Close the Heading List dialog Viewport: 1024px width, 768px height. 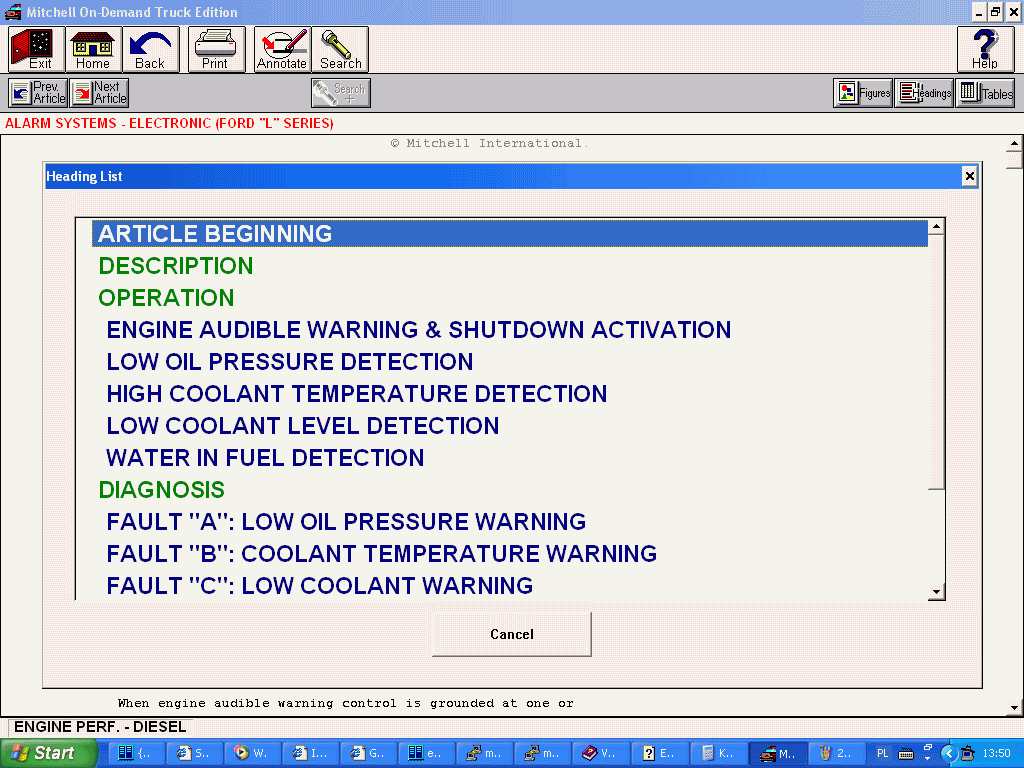[970, 176]
